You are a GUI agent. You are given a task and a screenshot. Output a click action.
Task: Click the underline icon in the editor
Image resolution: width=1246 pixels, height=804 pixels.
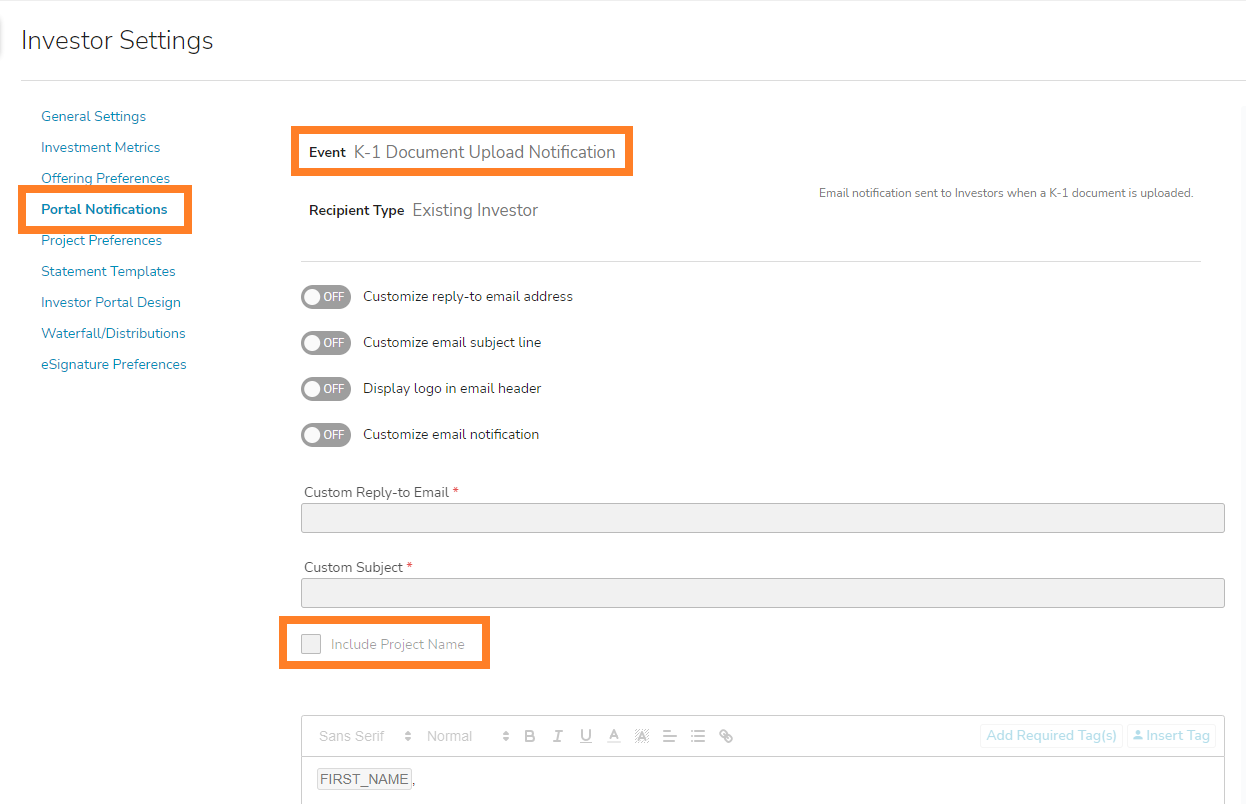point(586,736)
